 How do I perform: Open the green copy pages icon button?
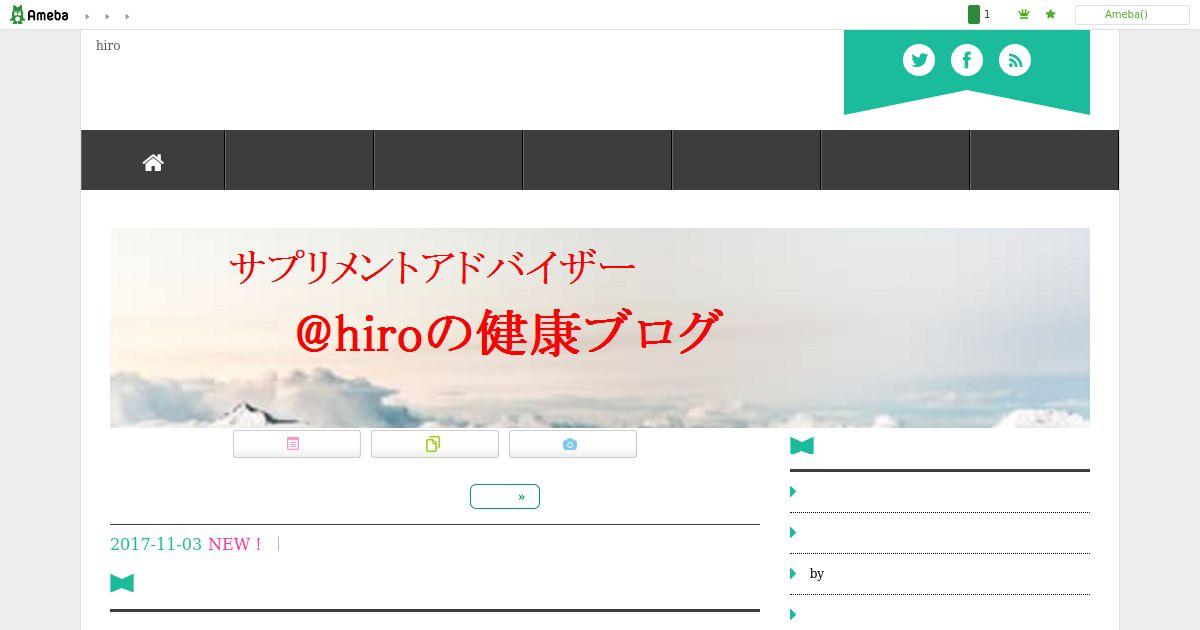(x=435, y=444)
